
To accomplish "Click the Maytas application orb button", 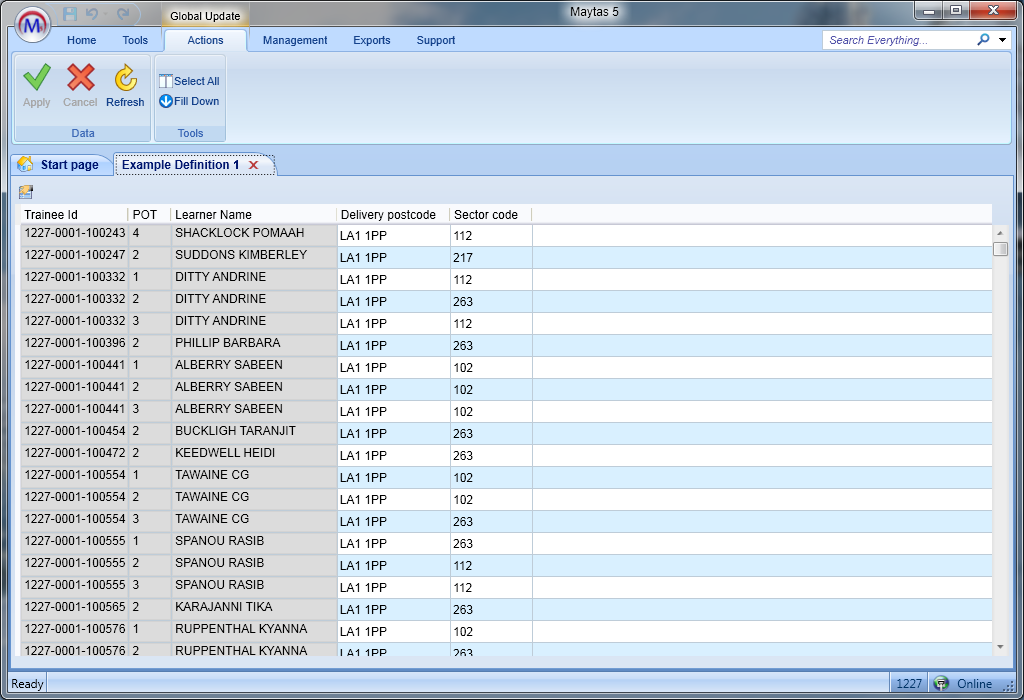I will [x=33, y=24].
